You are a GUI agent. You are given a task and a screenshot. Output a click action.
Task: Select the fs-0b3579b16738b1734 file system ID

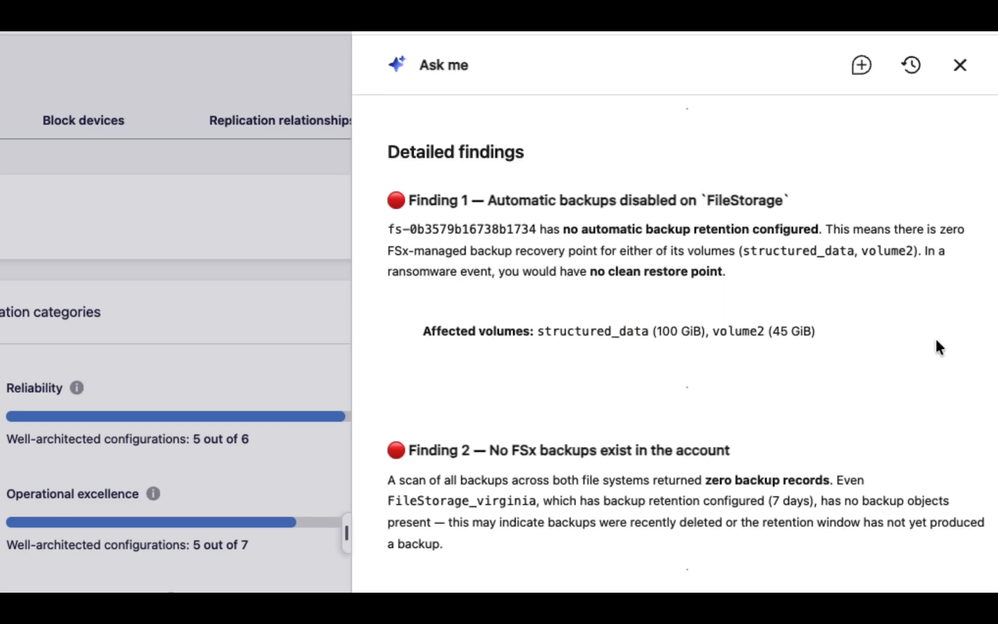[461, 229]
